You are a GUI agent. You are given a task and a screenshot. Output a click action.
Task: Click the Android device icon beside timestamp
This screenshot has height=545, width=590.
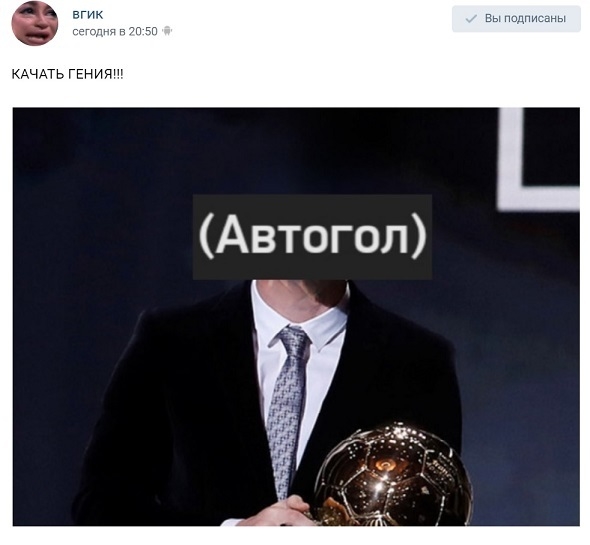[x=167, y=31]
